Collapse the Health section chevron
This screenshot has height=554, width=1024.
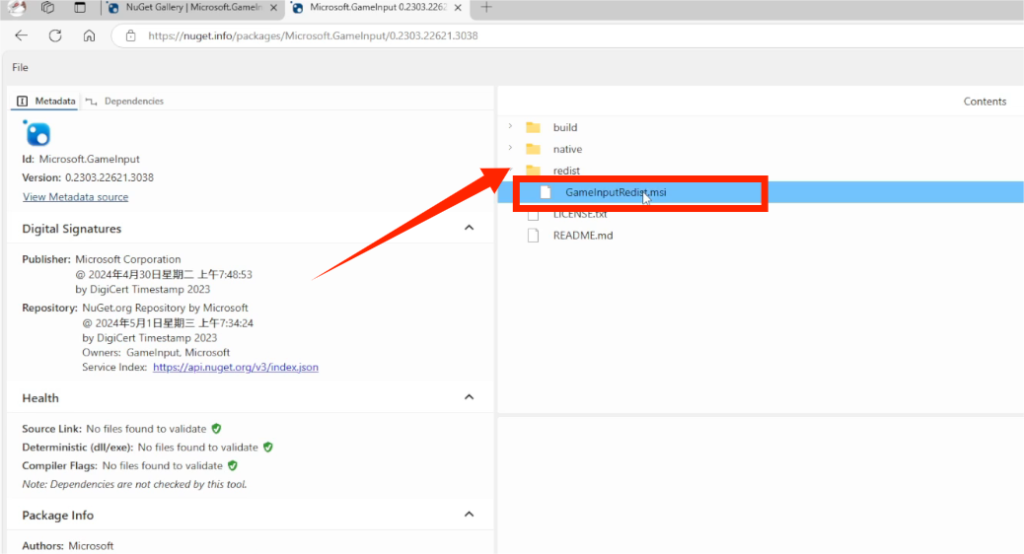[x=469, y=397]
